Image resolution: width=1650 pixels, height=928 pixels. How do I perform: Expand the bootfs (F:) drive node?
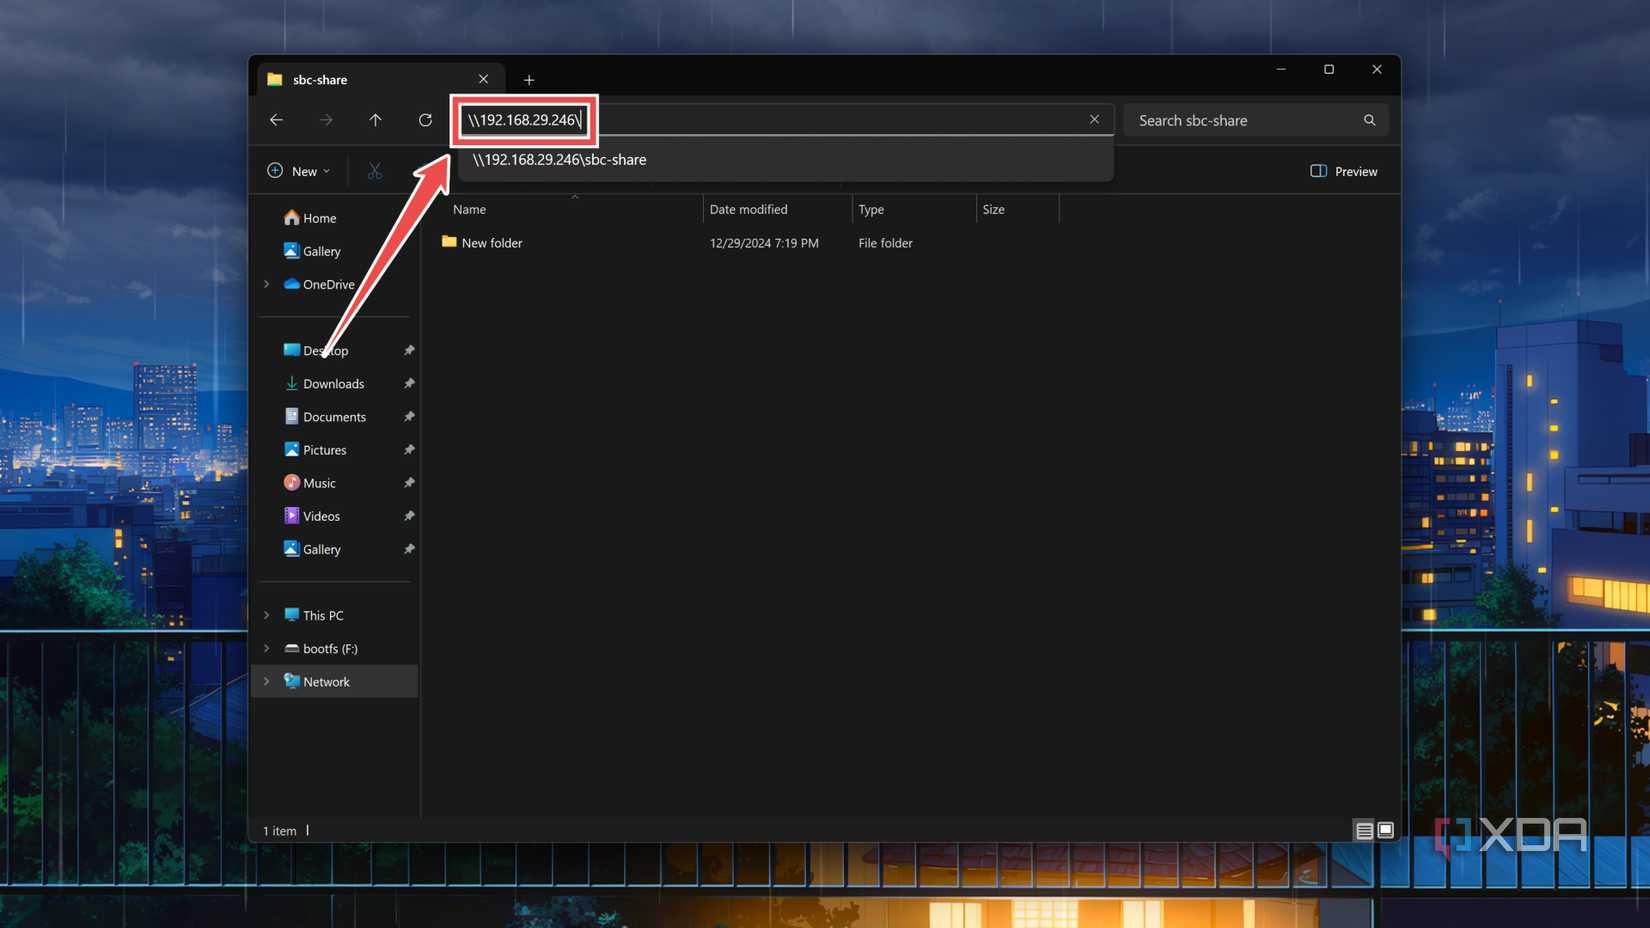267,648
